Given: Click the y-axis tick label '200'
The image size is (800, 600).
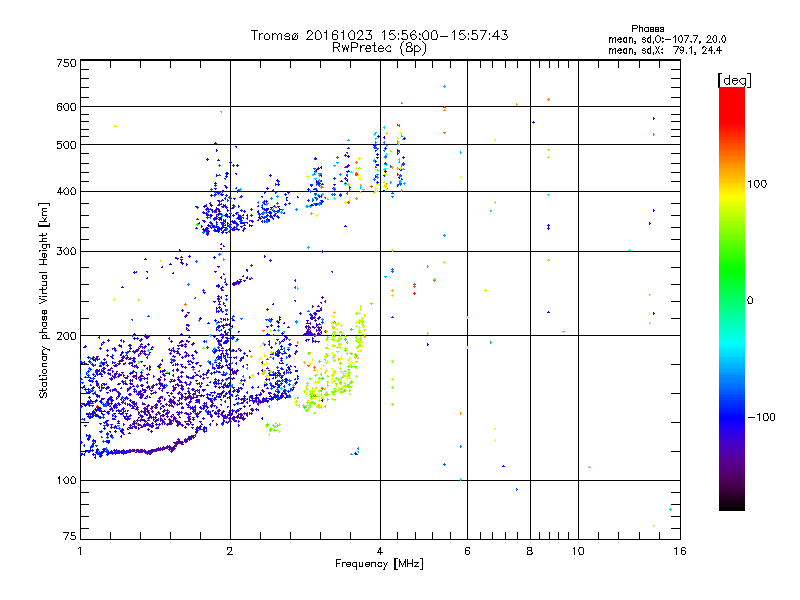Looking at the screenshot, I should pos(66,336).
